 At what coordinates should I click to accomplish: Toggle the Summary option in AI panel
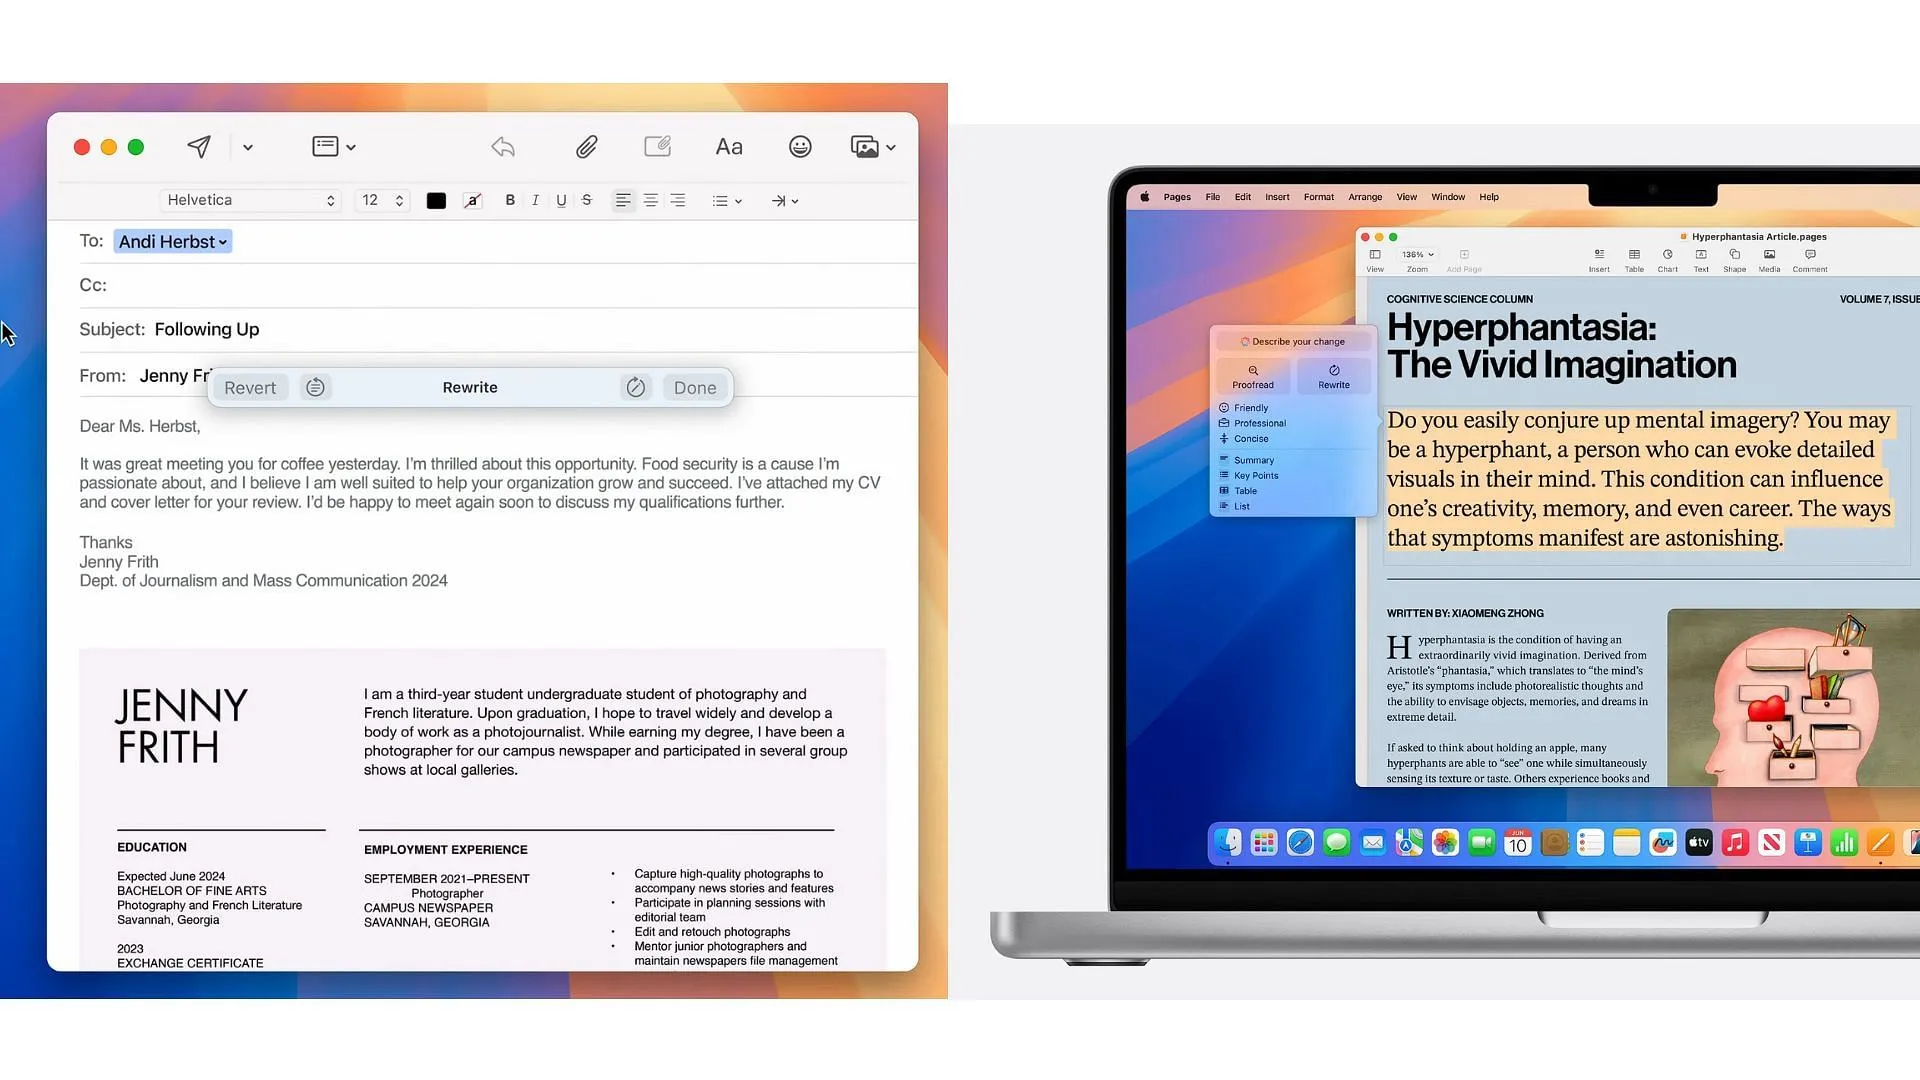click(1253, 459)
